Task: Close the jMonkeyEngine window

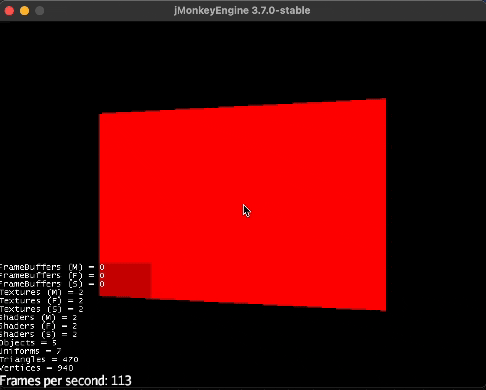Action: [9, 11]
